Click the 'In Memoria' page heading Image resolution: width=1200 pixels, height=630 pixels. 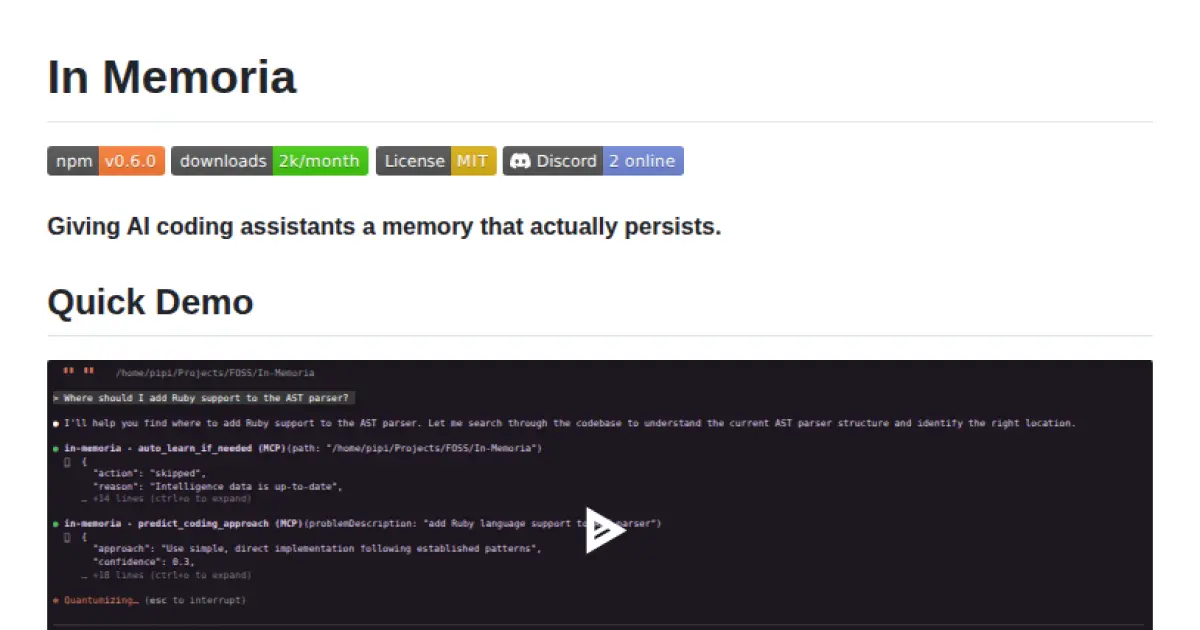(172, 77)
